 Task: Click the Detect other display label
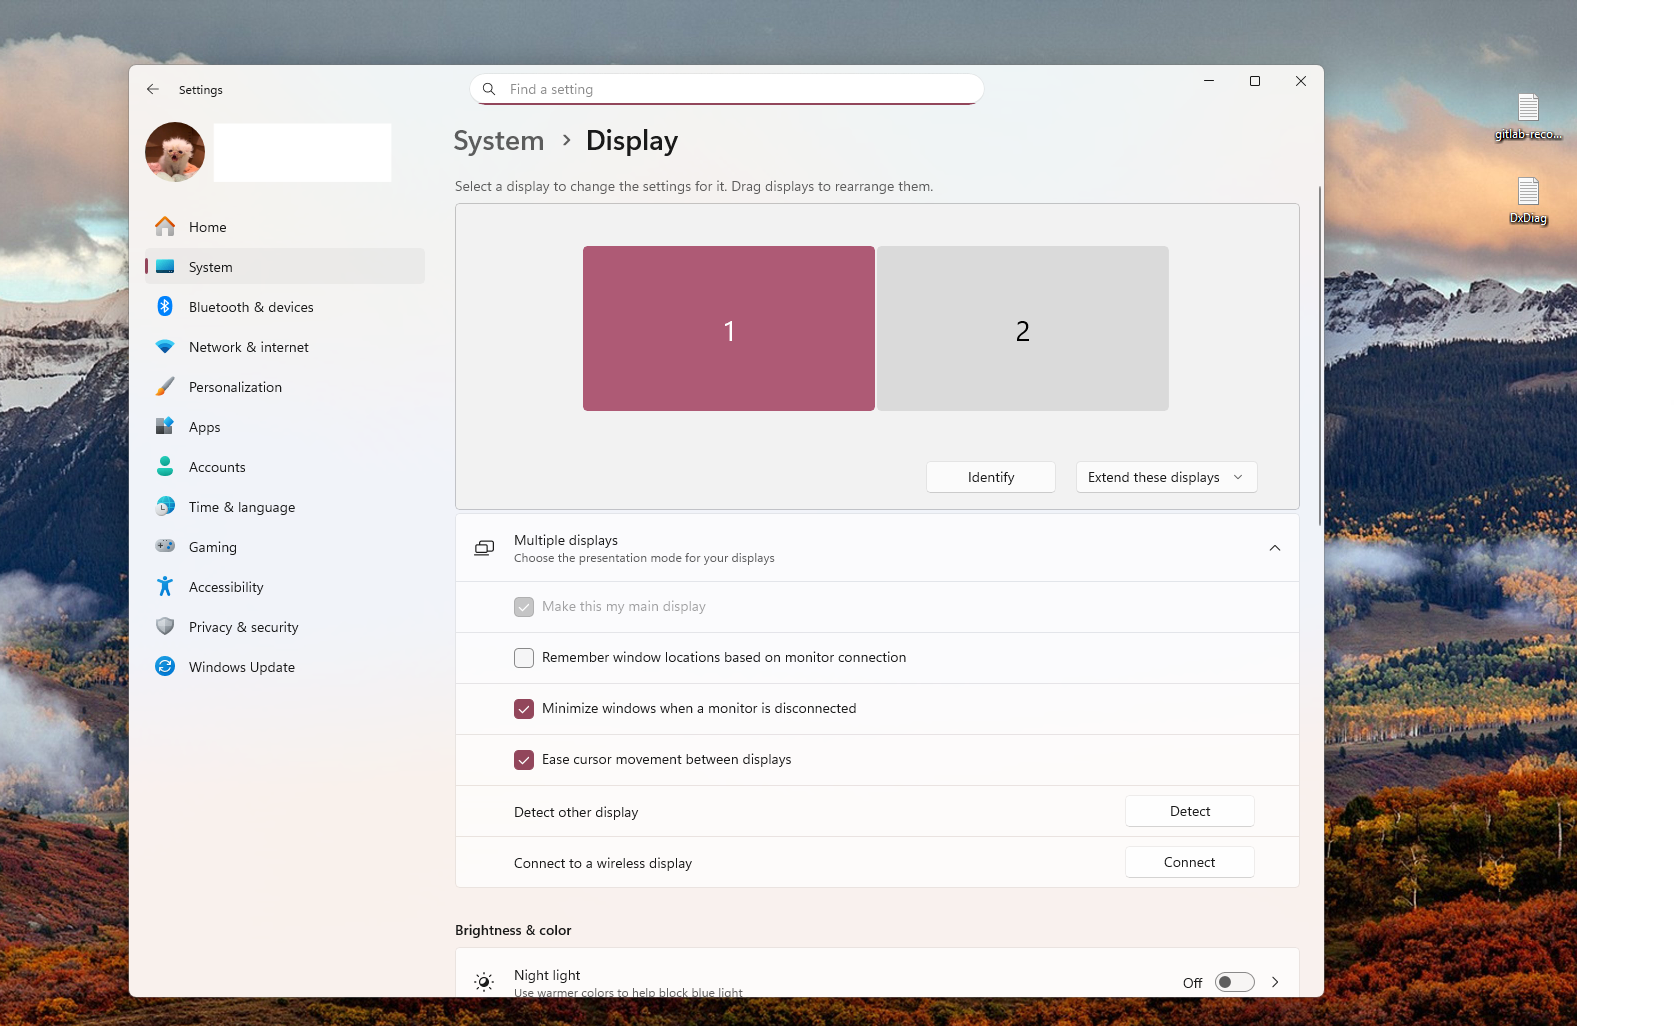(x=576, y=812)
